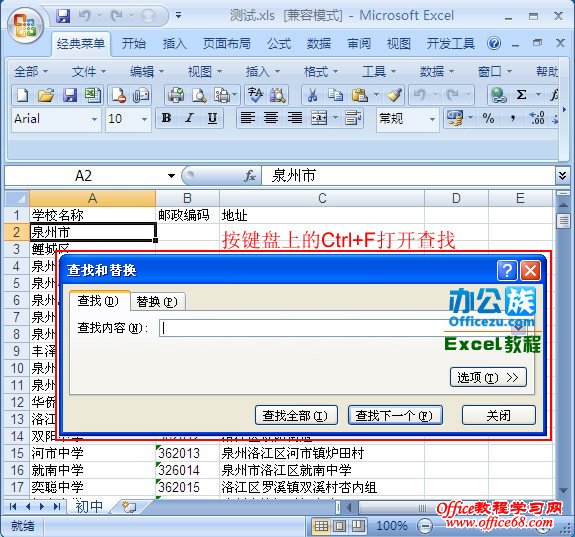Open the 全部 menu dropdown
The image size is (575, 537).
31,71
